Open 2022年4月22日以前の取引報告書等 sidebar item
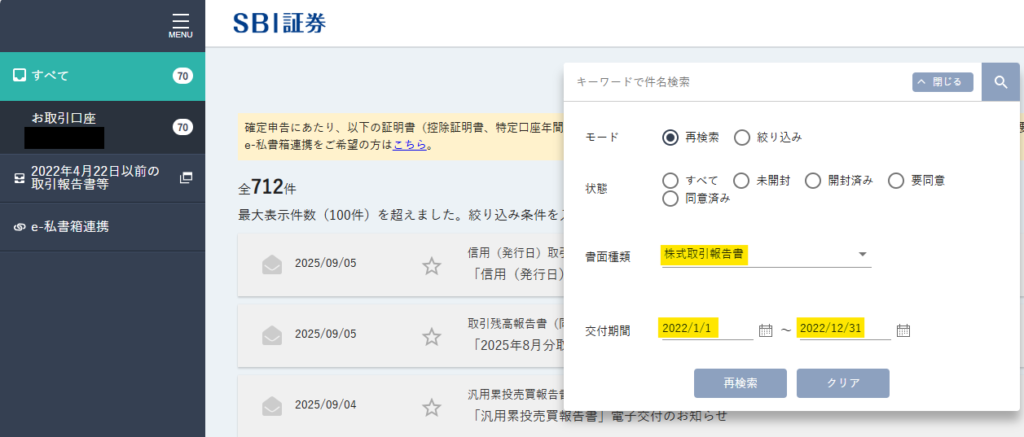Screen dimensions: 1024x437 click(x=103, y=178)
